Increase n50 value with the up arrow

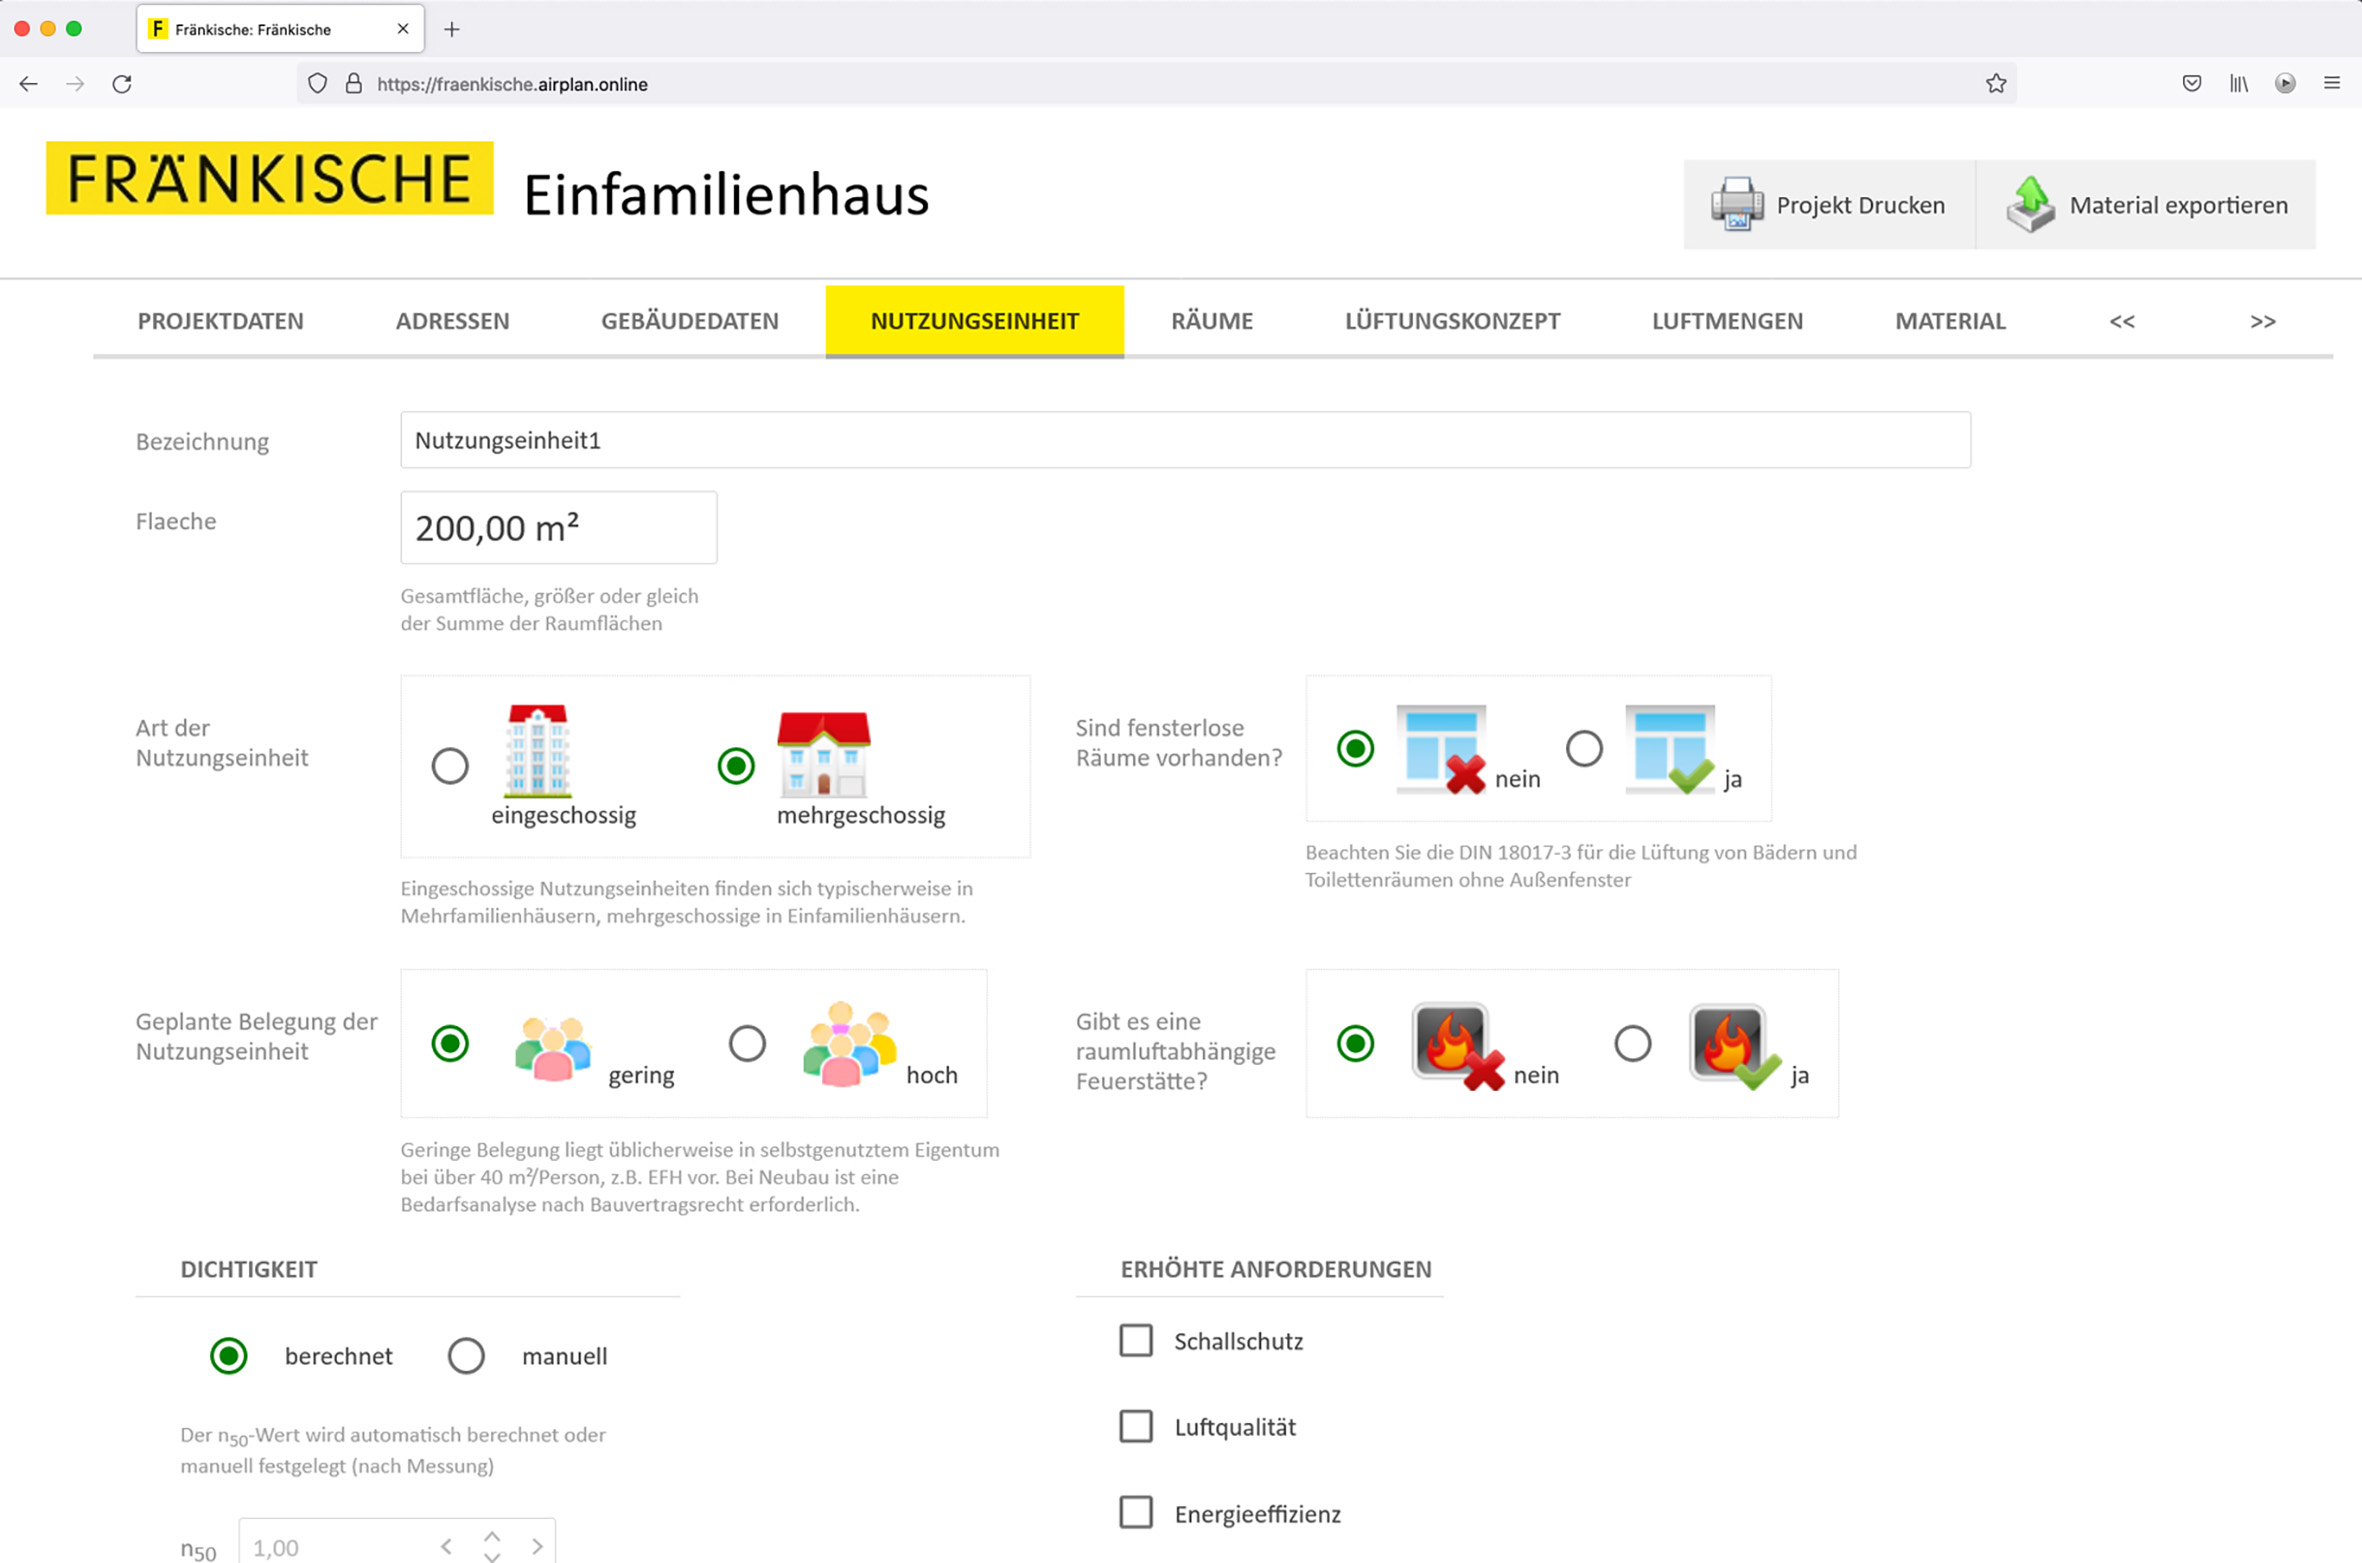[492, 1536]
